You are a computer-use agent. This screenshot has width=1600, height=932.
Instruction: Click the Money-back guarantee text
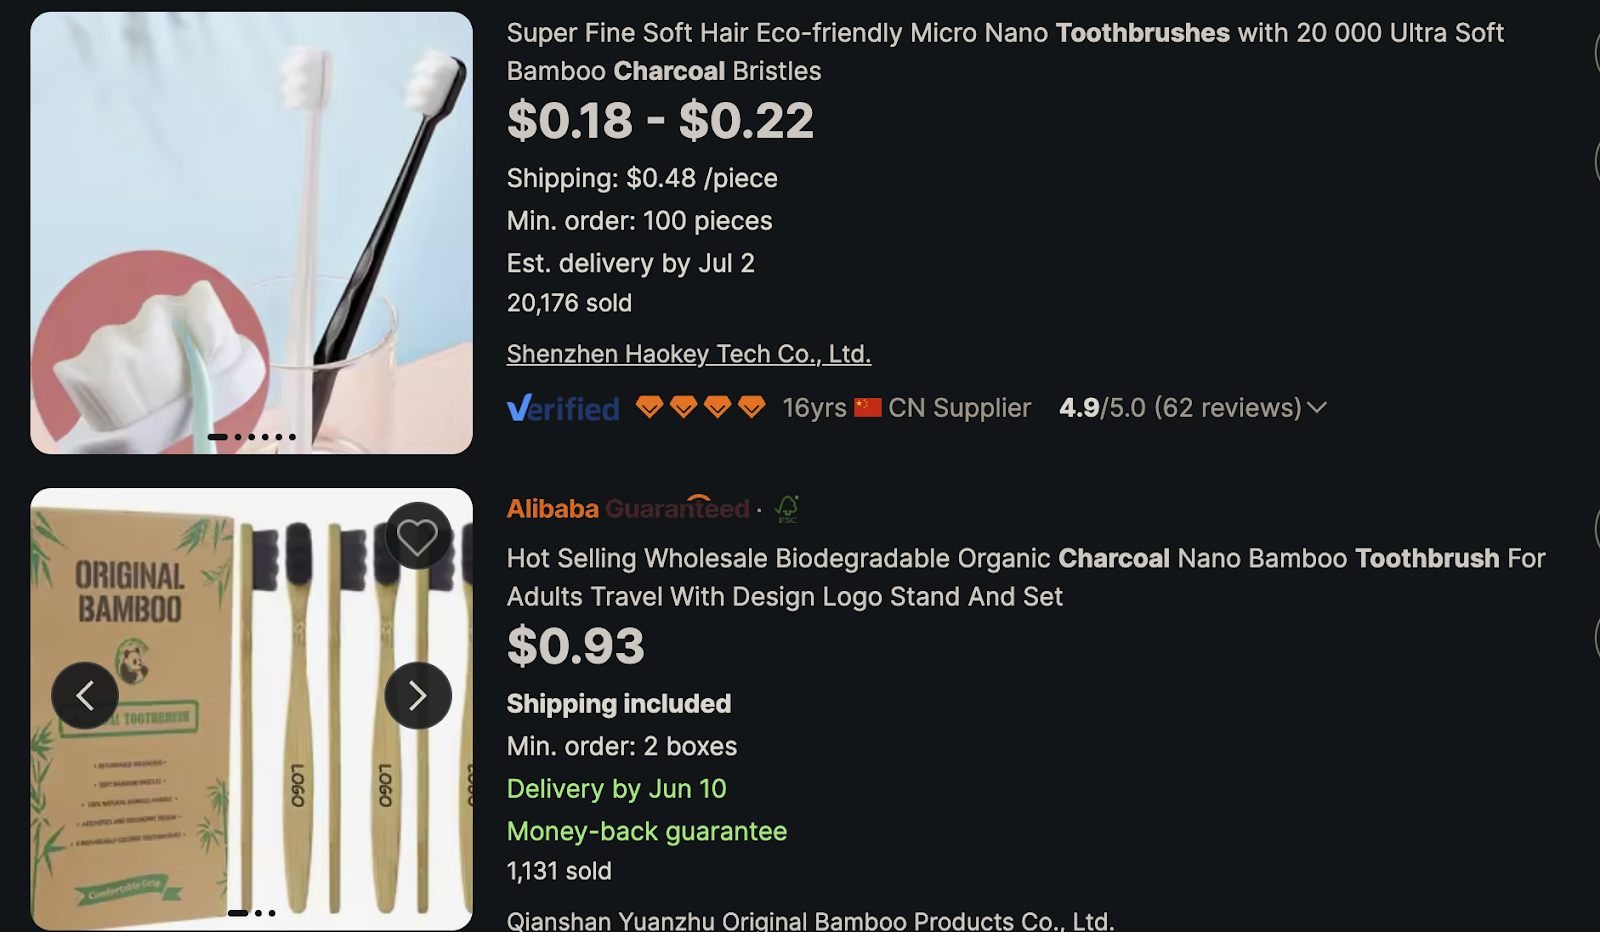tap(646, 831)
